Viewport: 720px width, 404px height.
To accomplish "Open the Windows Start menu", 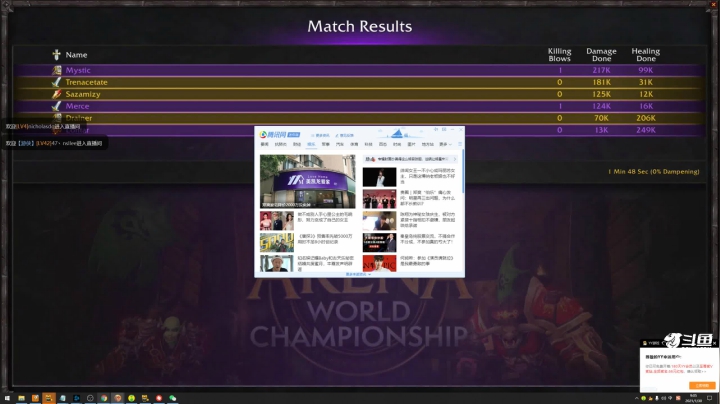I will (7, 398).
